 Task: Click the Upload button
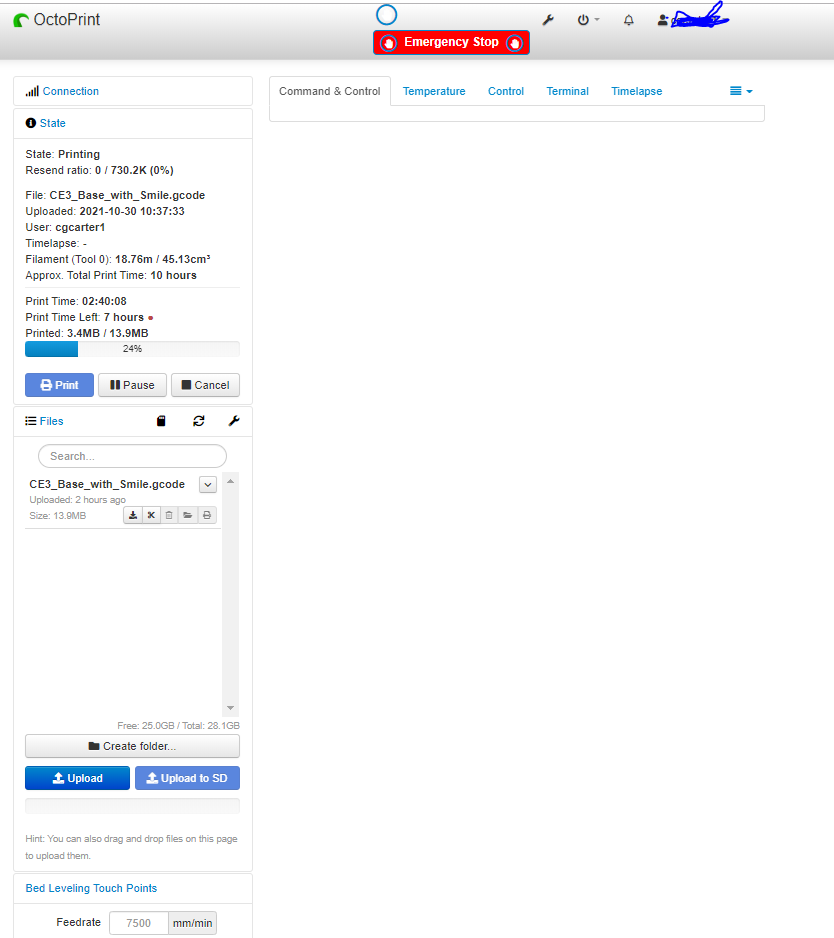coord(77,778)
